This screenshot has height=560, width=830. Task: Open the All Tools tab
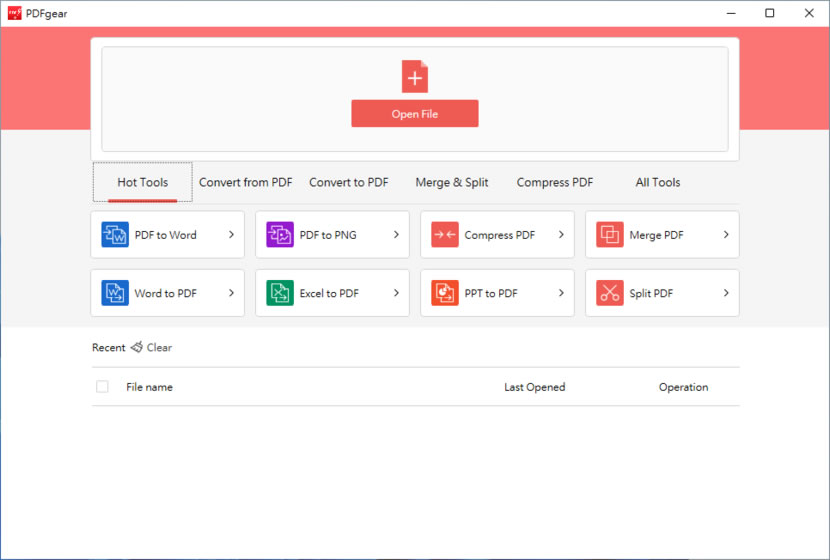pyautogui.click(x=658, y=182)
